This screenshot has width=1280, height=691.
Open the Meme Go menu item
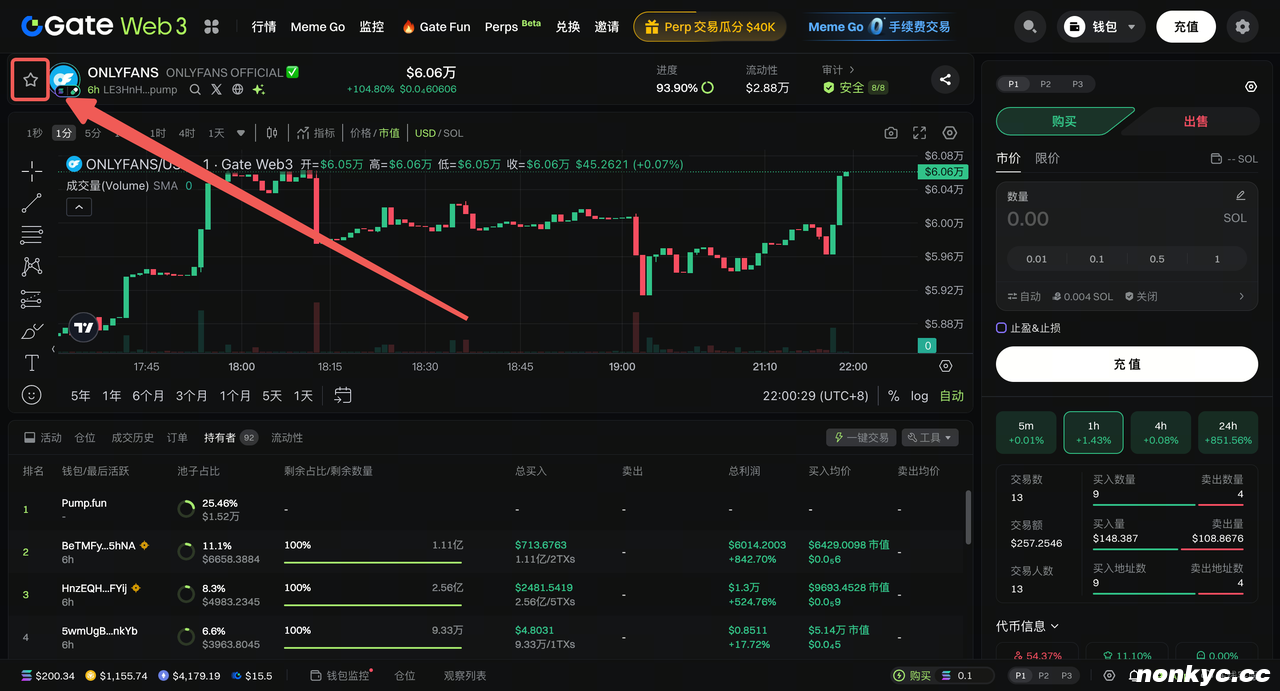[317, 27]
